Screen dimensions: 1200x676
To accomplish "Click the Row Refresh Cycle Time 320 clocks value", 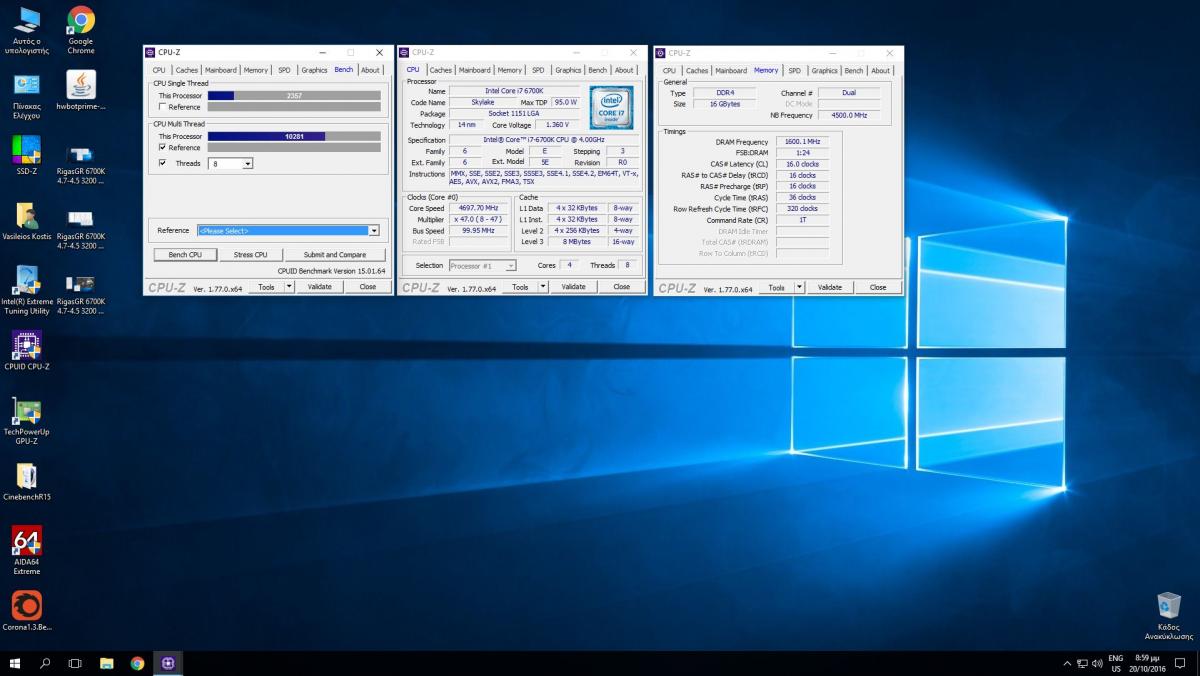I will (x=802, y=209).
